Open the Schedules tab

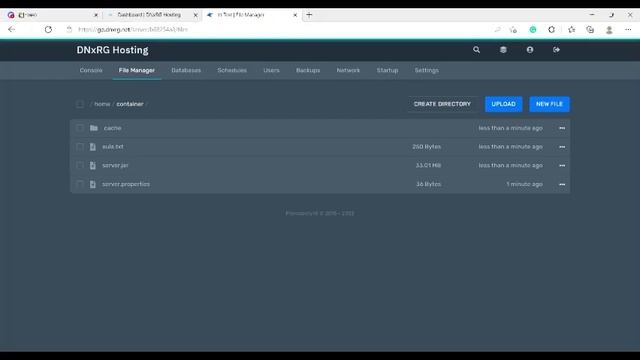(x=232, y=70)
